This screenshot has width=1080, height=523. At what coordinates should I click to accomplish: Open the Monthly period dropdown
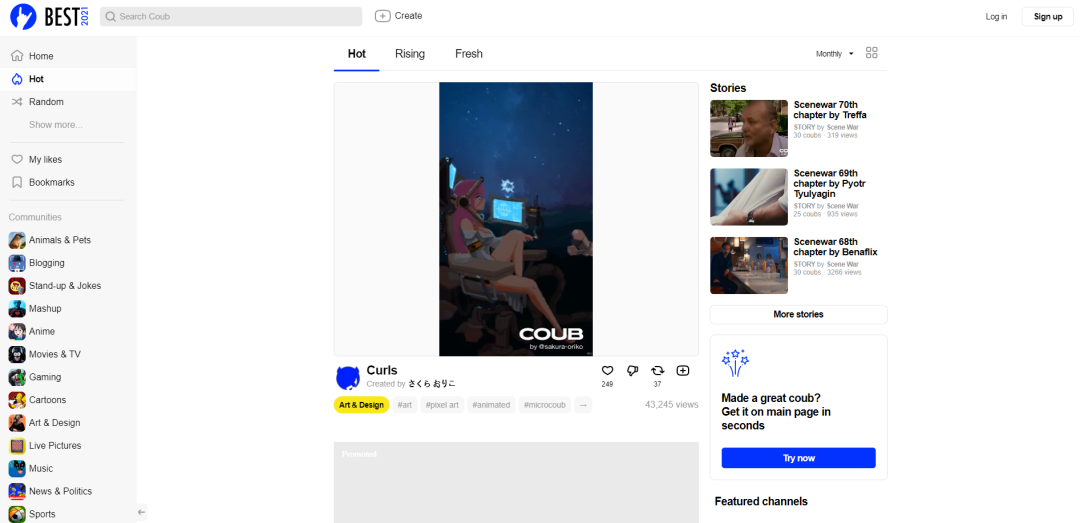point(834,54)
